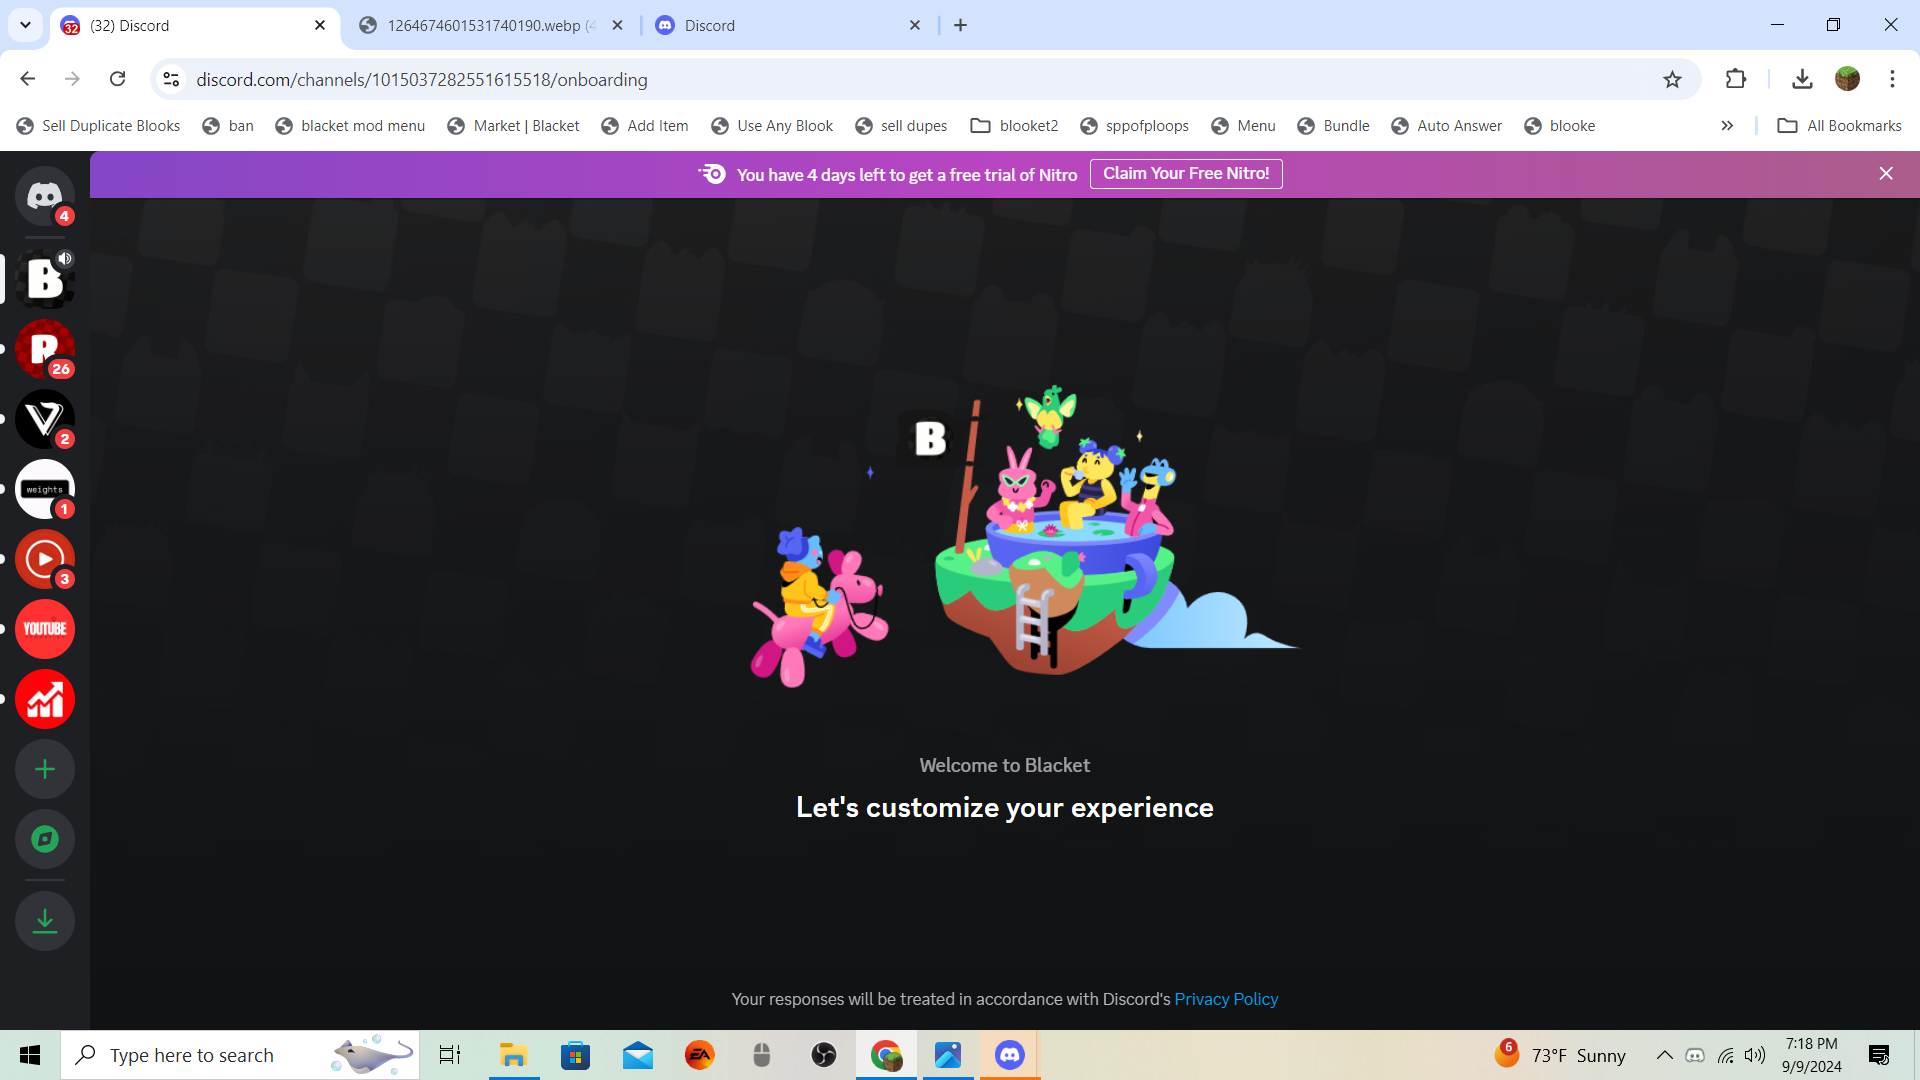Open the Blacket server icon in sidebar
This screenshot has width=1920, height=1080.
(x=44, y=278)
